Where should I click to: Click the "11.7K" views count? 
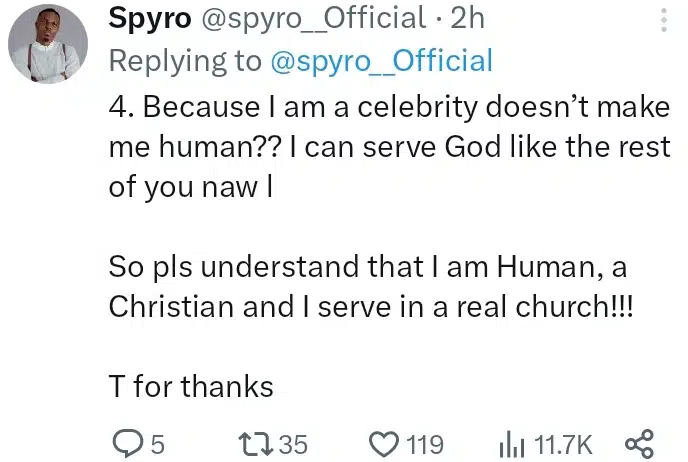566,443
